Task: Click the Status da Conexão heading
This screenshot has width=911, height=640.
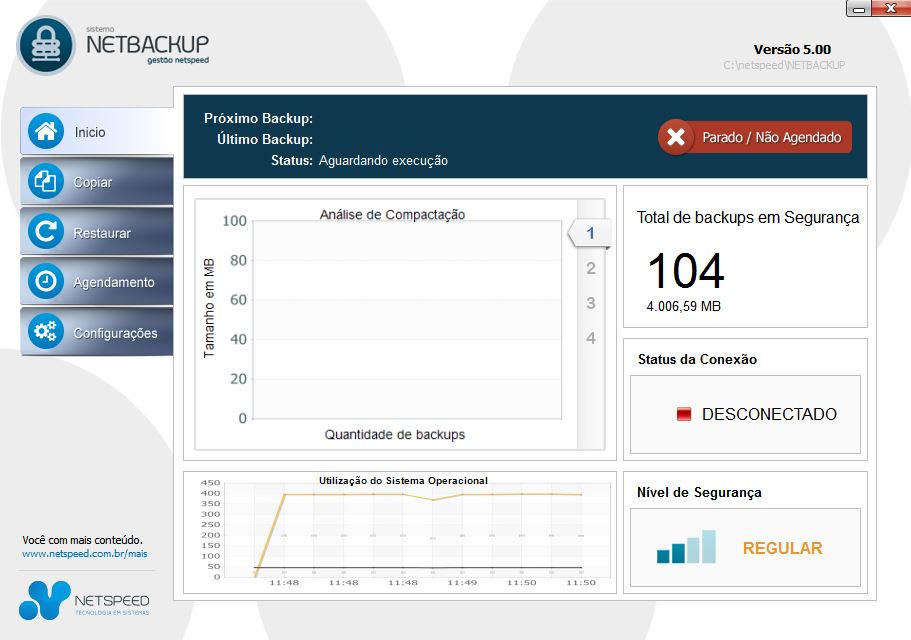Action: [x=697, y=359]
